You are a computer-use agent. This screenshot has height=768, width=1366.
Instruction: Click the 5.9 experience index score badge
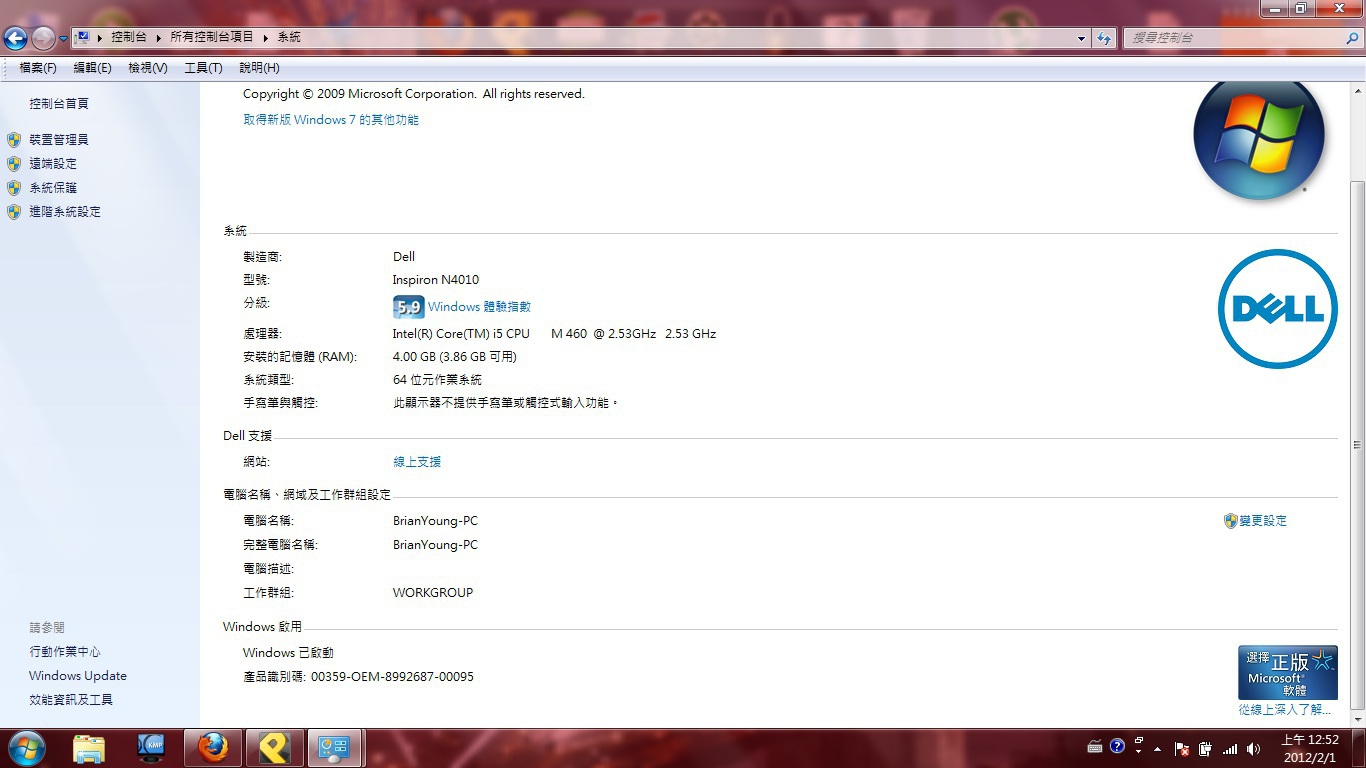(408, 307)
